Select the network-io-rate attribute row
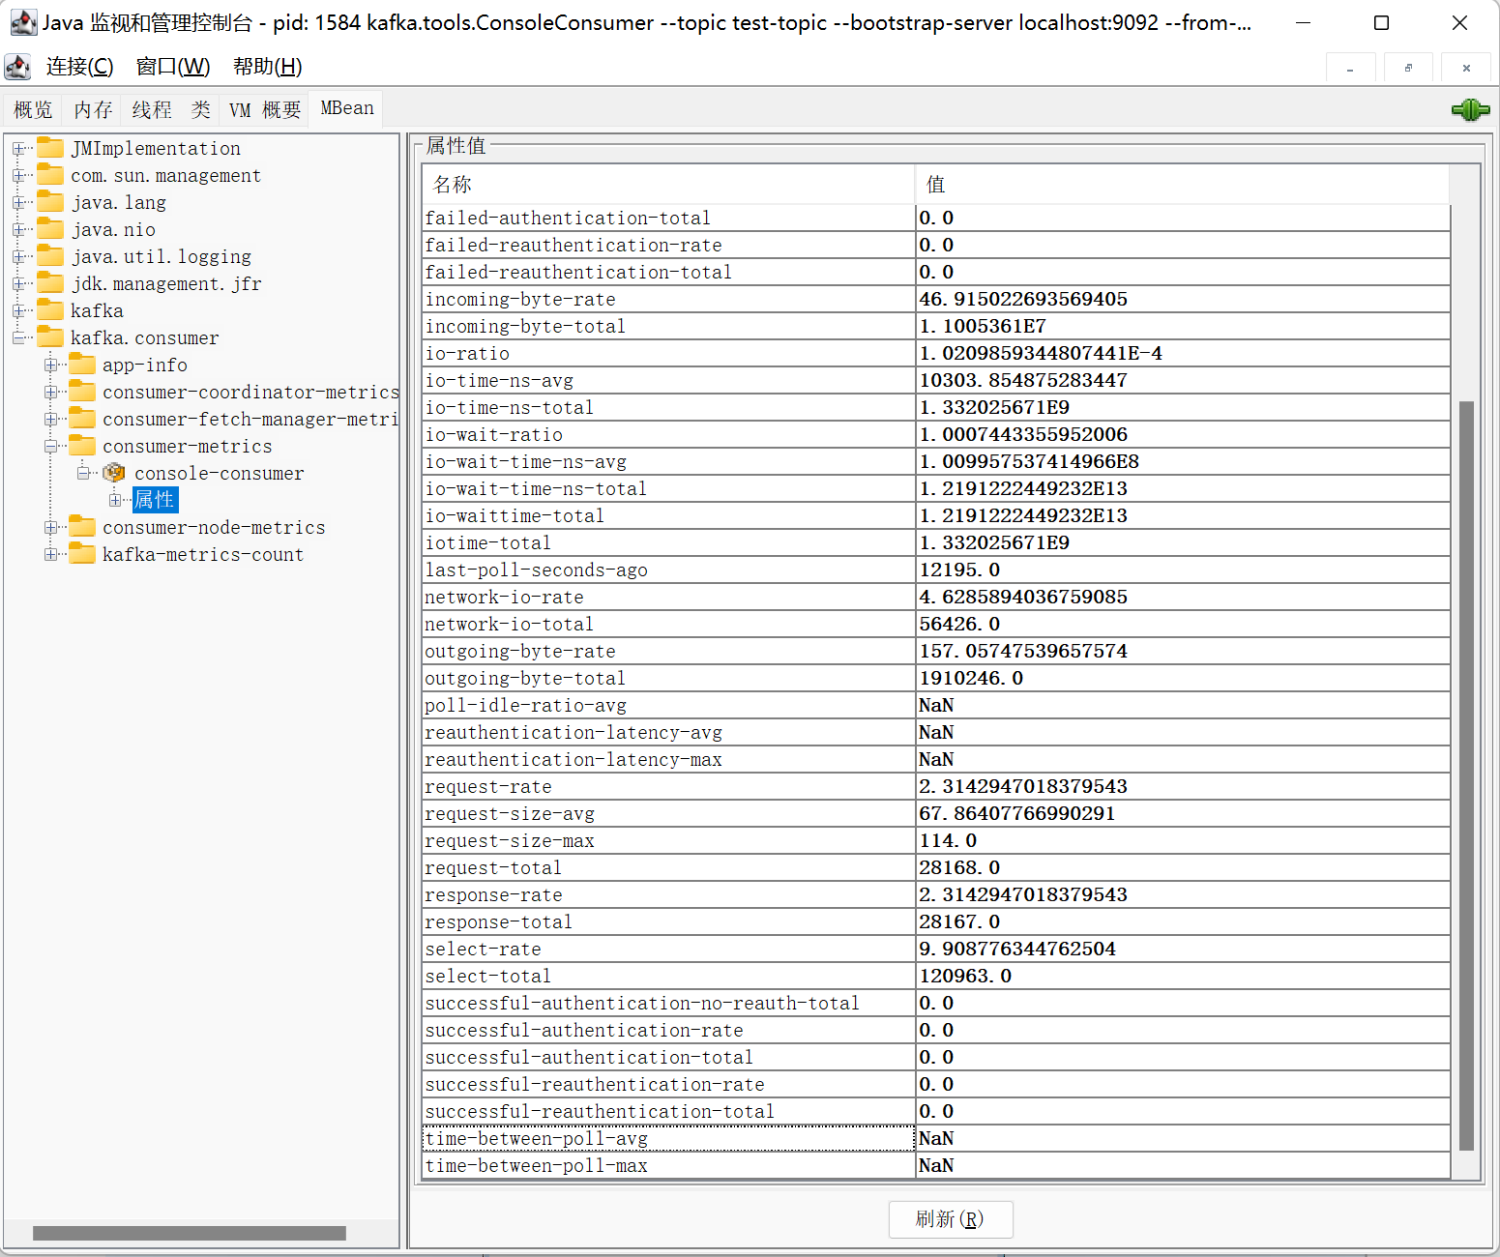This screenshot has width=1500, height=1257. tap(936, 597)
